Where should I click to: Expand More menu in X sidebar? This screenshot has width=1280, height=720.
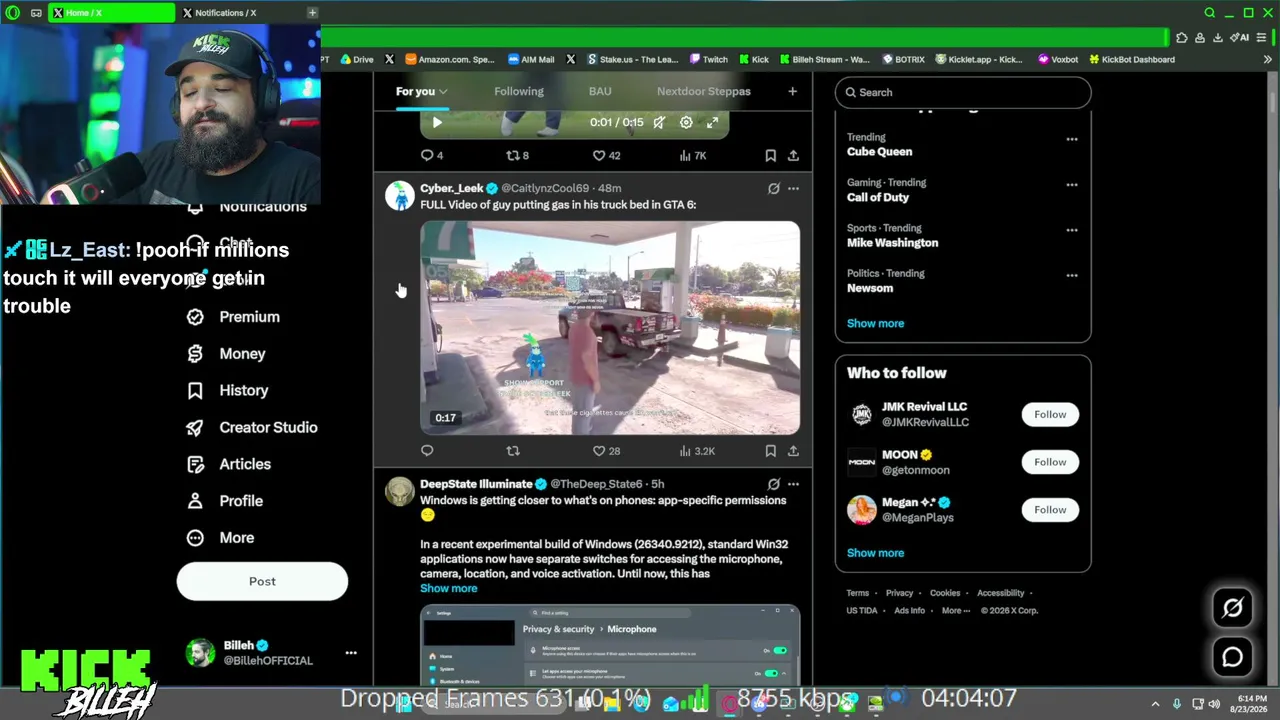tap(221, 538)
